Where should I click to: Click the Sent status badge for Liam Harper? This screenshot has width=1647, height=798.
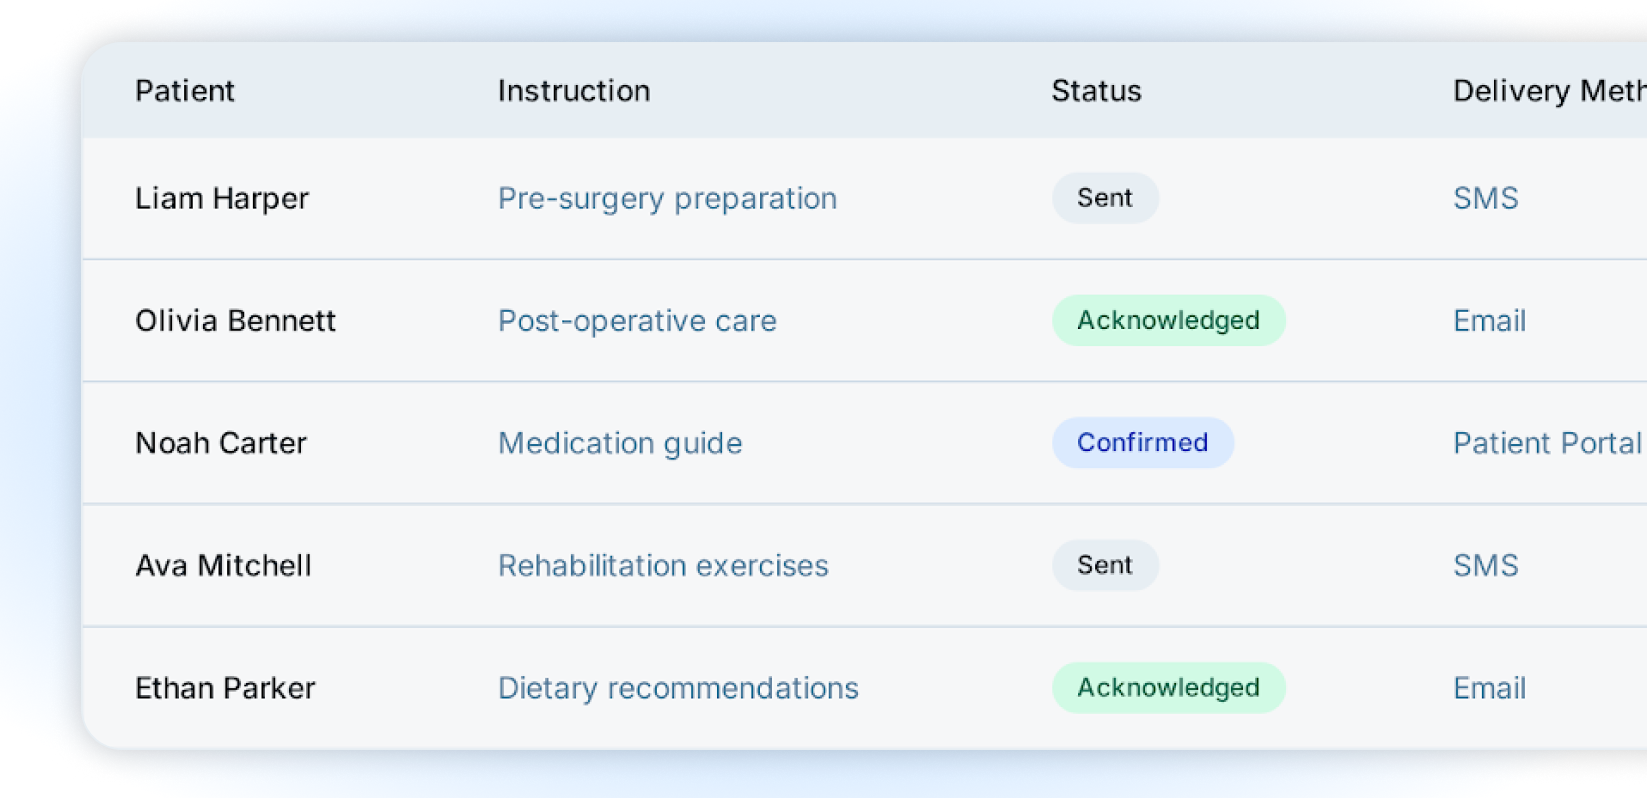1104,198
